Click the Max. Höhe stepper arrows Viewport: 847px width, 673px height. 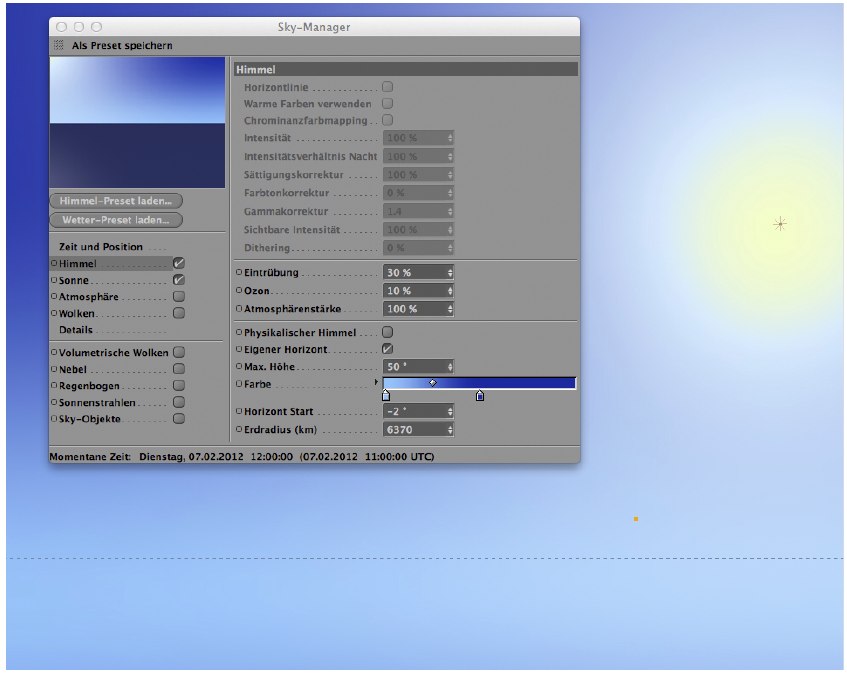[x=450, y=367]
